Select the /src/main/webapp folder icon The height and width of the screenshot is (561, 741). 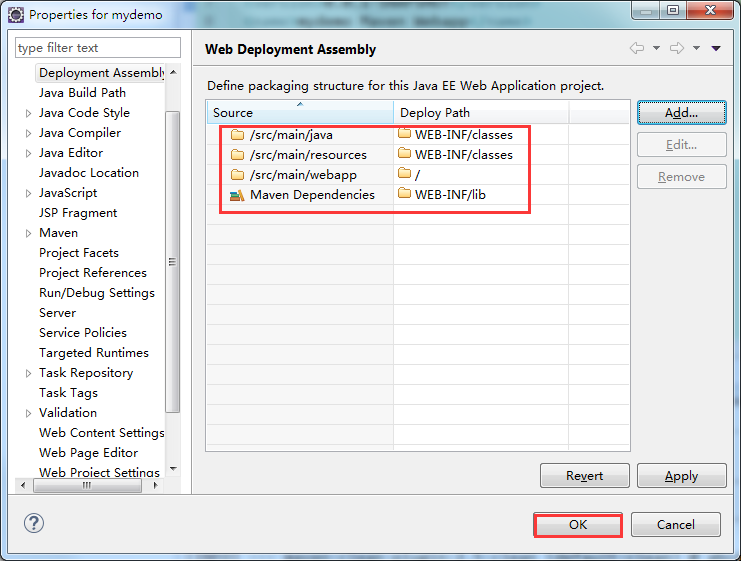[237, 175]
